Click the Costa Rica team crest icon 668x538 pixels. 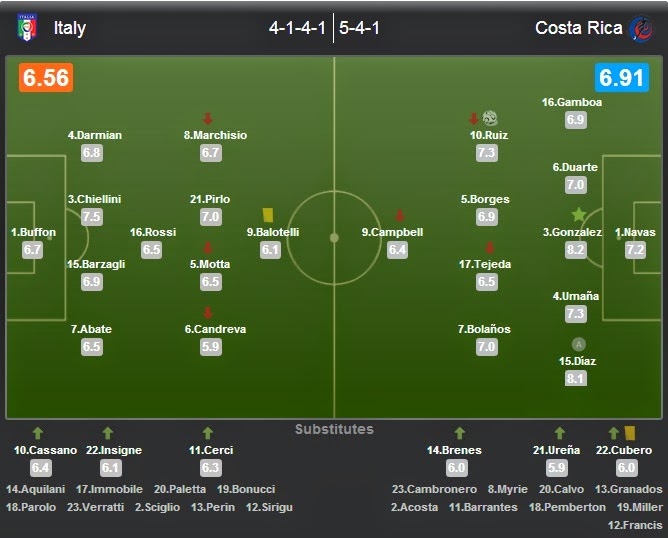pos(640,28)
